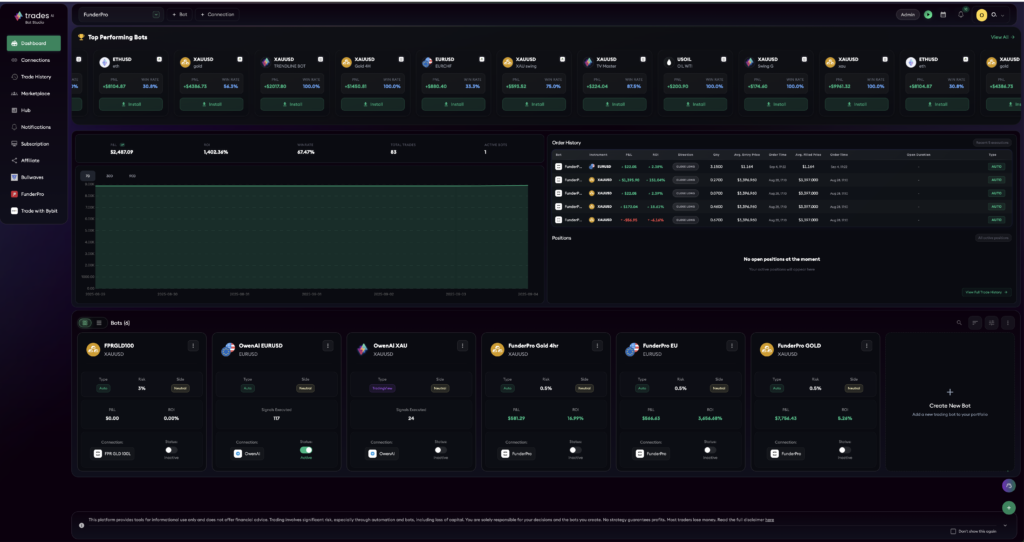Switch Bots to list view
1024x542 pixels.
coord(99,323)
